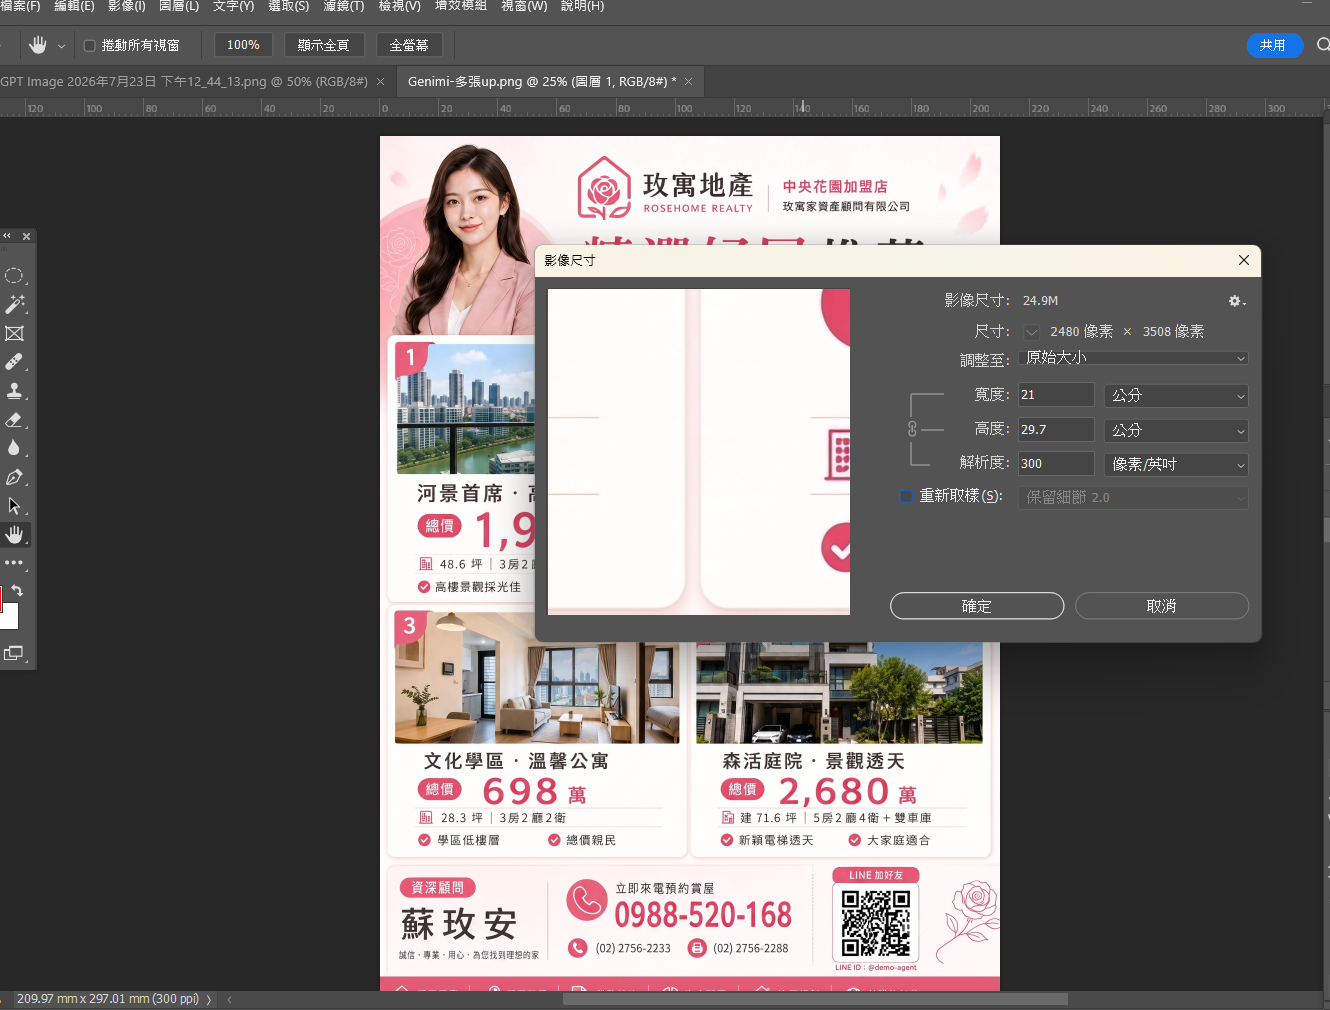Screen dimensions: 1330x1010
Task: Click the 寬度 input field showing 21
Action: 1056,395
